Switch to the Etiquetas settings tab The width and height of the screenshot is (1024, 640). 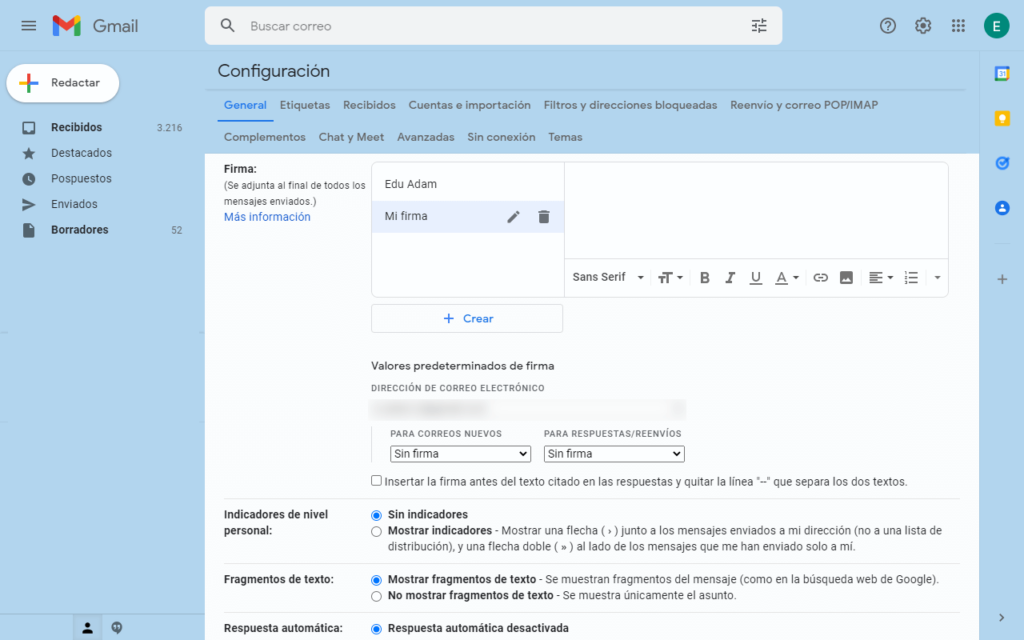click(x=304, y=105)
